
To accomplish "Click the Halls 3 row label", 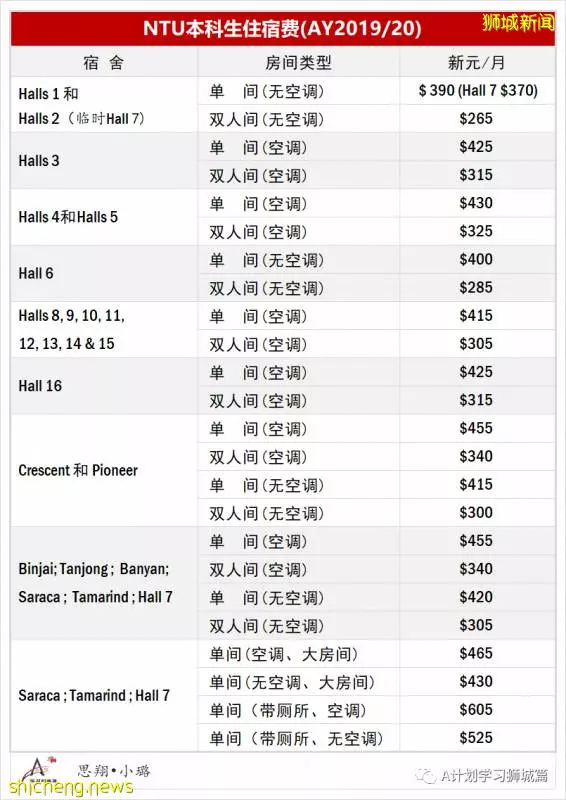I will click(x=39, y=161).
